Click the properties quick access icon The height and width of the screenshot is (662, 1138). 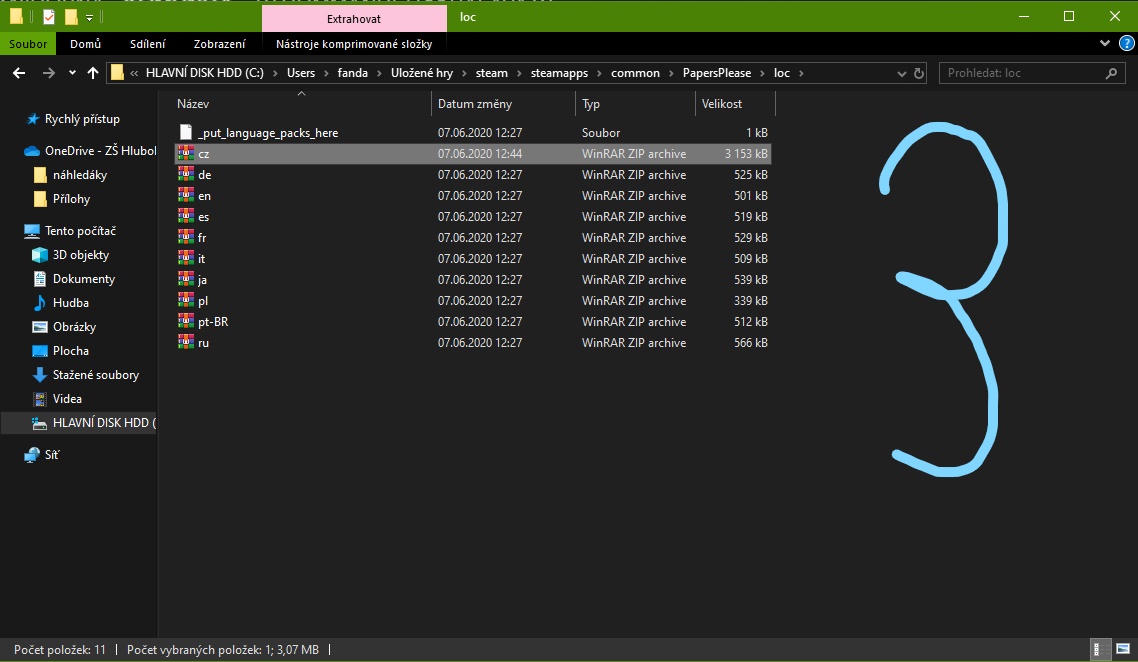tap(49, 16)
